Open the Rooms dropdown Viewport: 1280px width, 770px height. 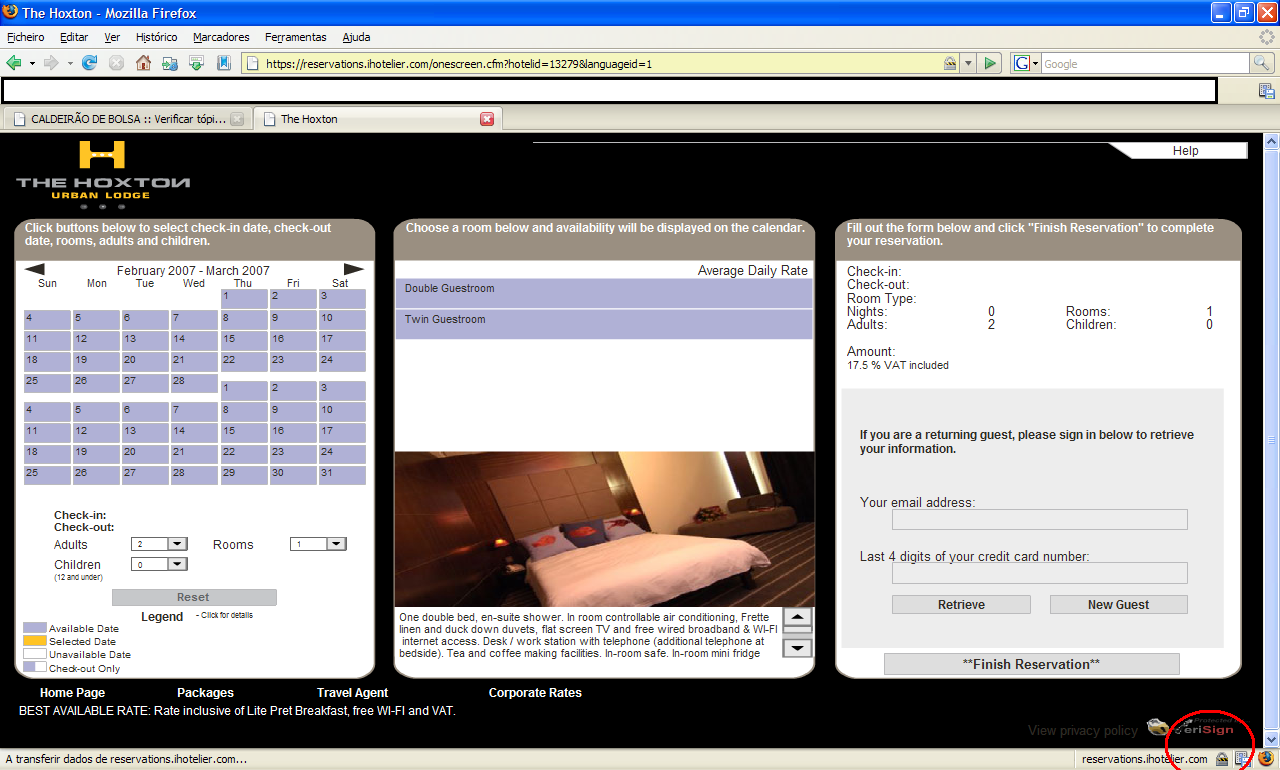[318, 544]
